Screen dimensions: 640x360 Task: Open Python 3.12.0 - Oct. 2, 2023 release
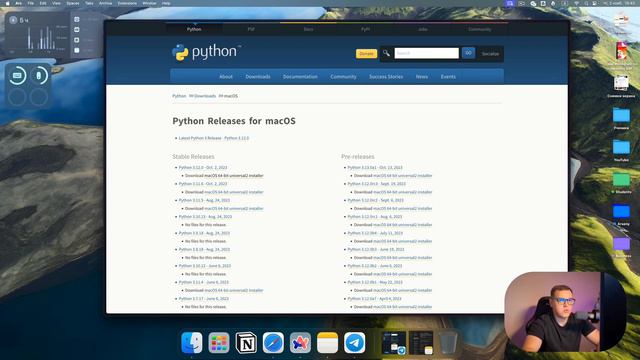tap(203, 167)
